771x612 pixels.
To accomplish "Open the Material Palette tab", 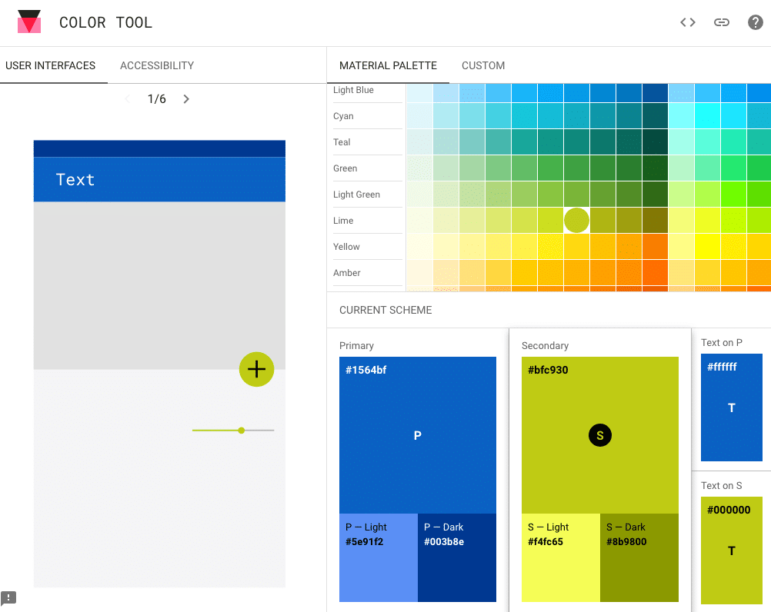I will pos(388,65).
